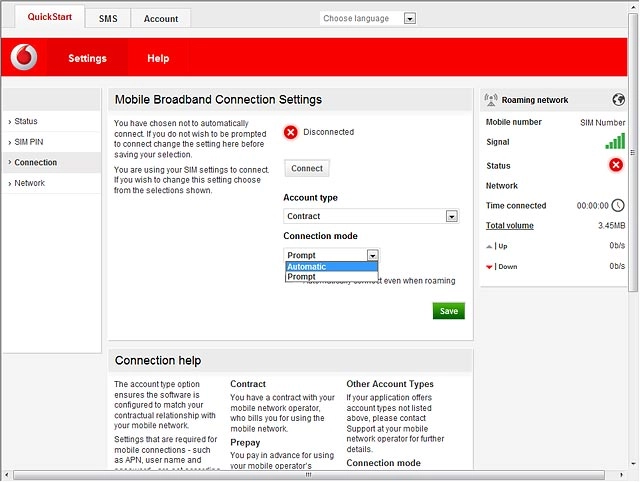Click the scroll right arrow at bottom

click(621, 475)
